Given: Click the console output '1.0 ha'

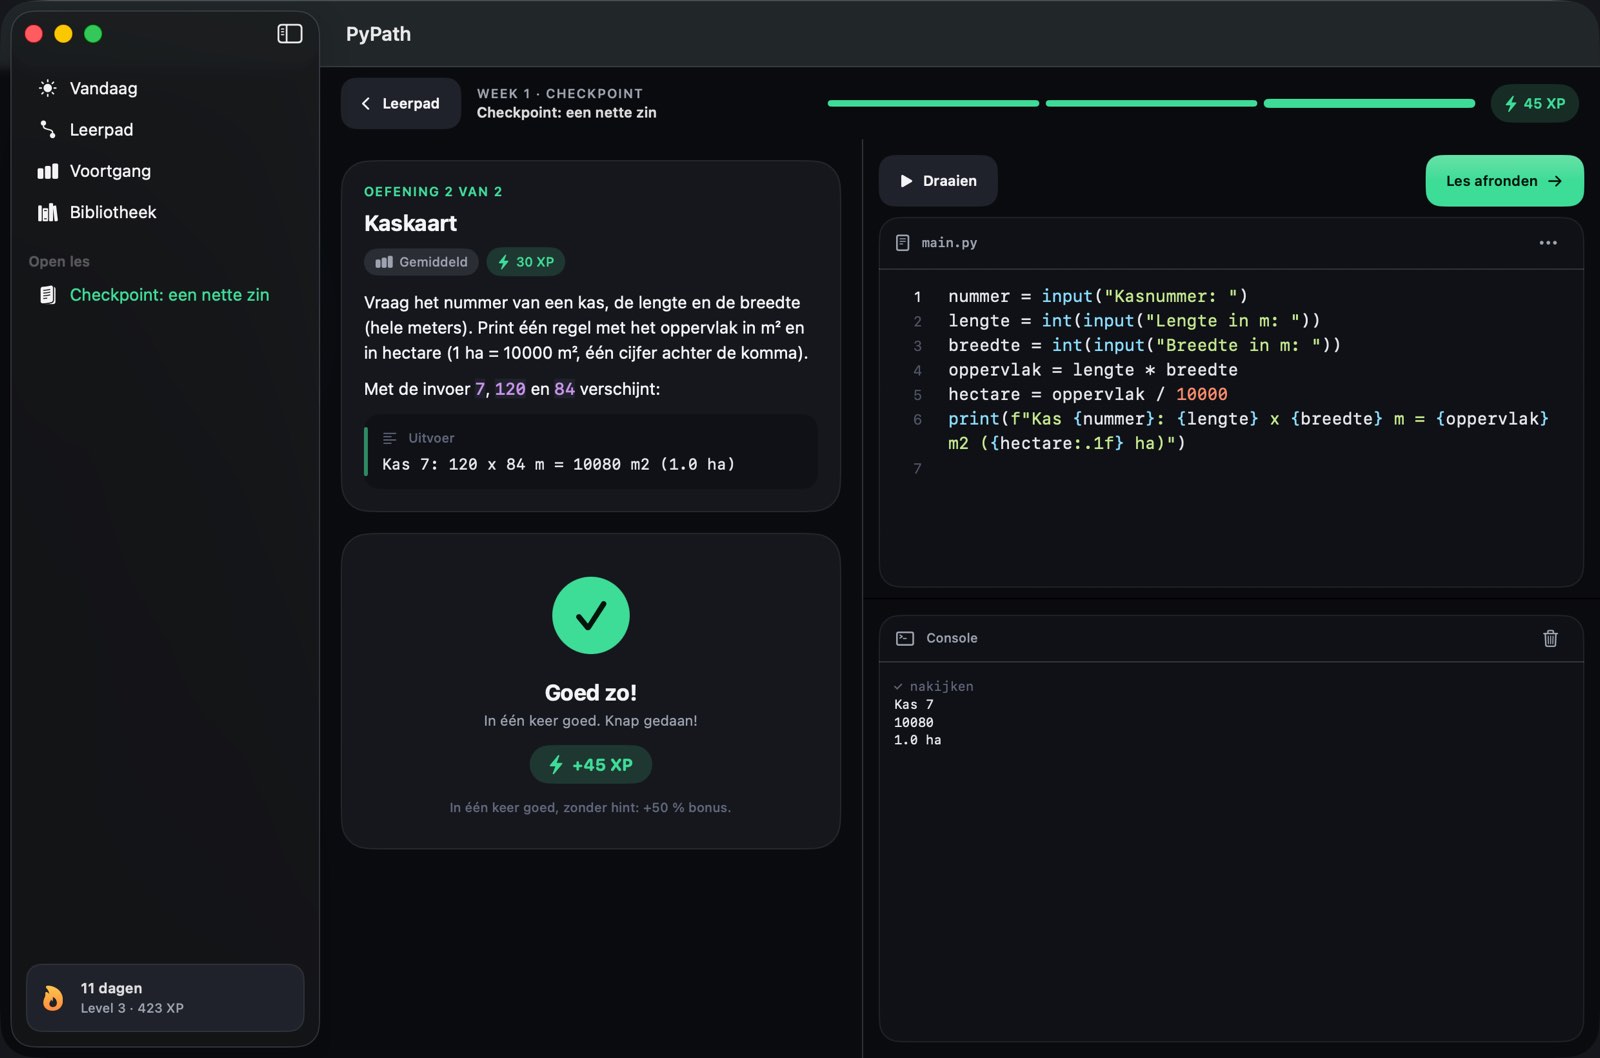Looking at the screenshot, I should point(918,740).
